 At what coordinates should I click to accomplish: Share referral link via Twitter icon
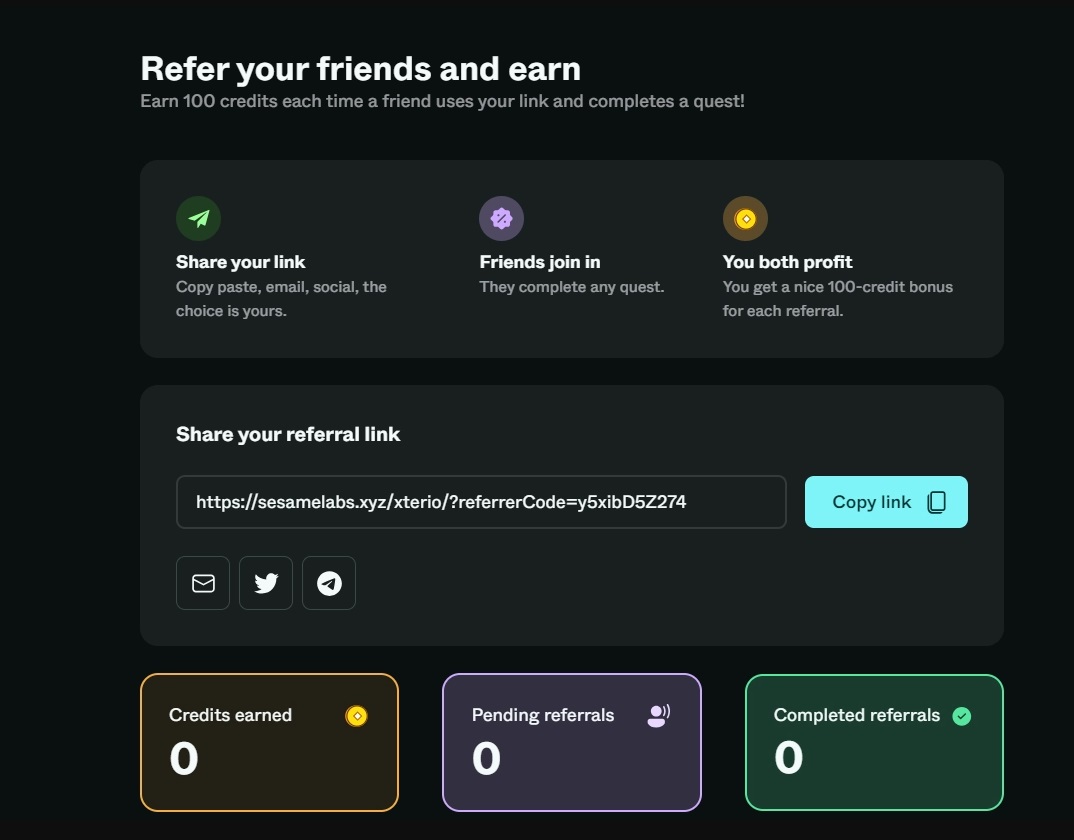tap(266, 583)
